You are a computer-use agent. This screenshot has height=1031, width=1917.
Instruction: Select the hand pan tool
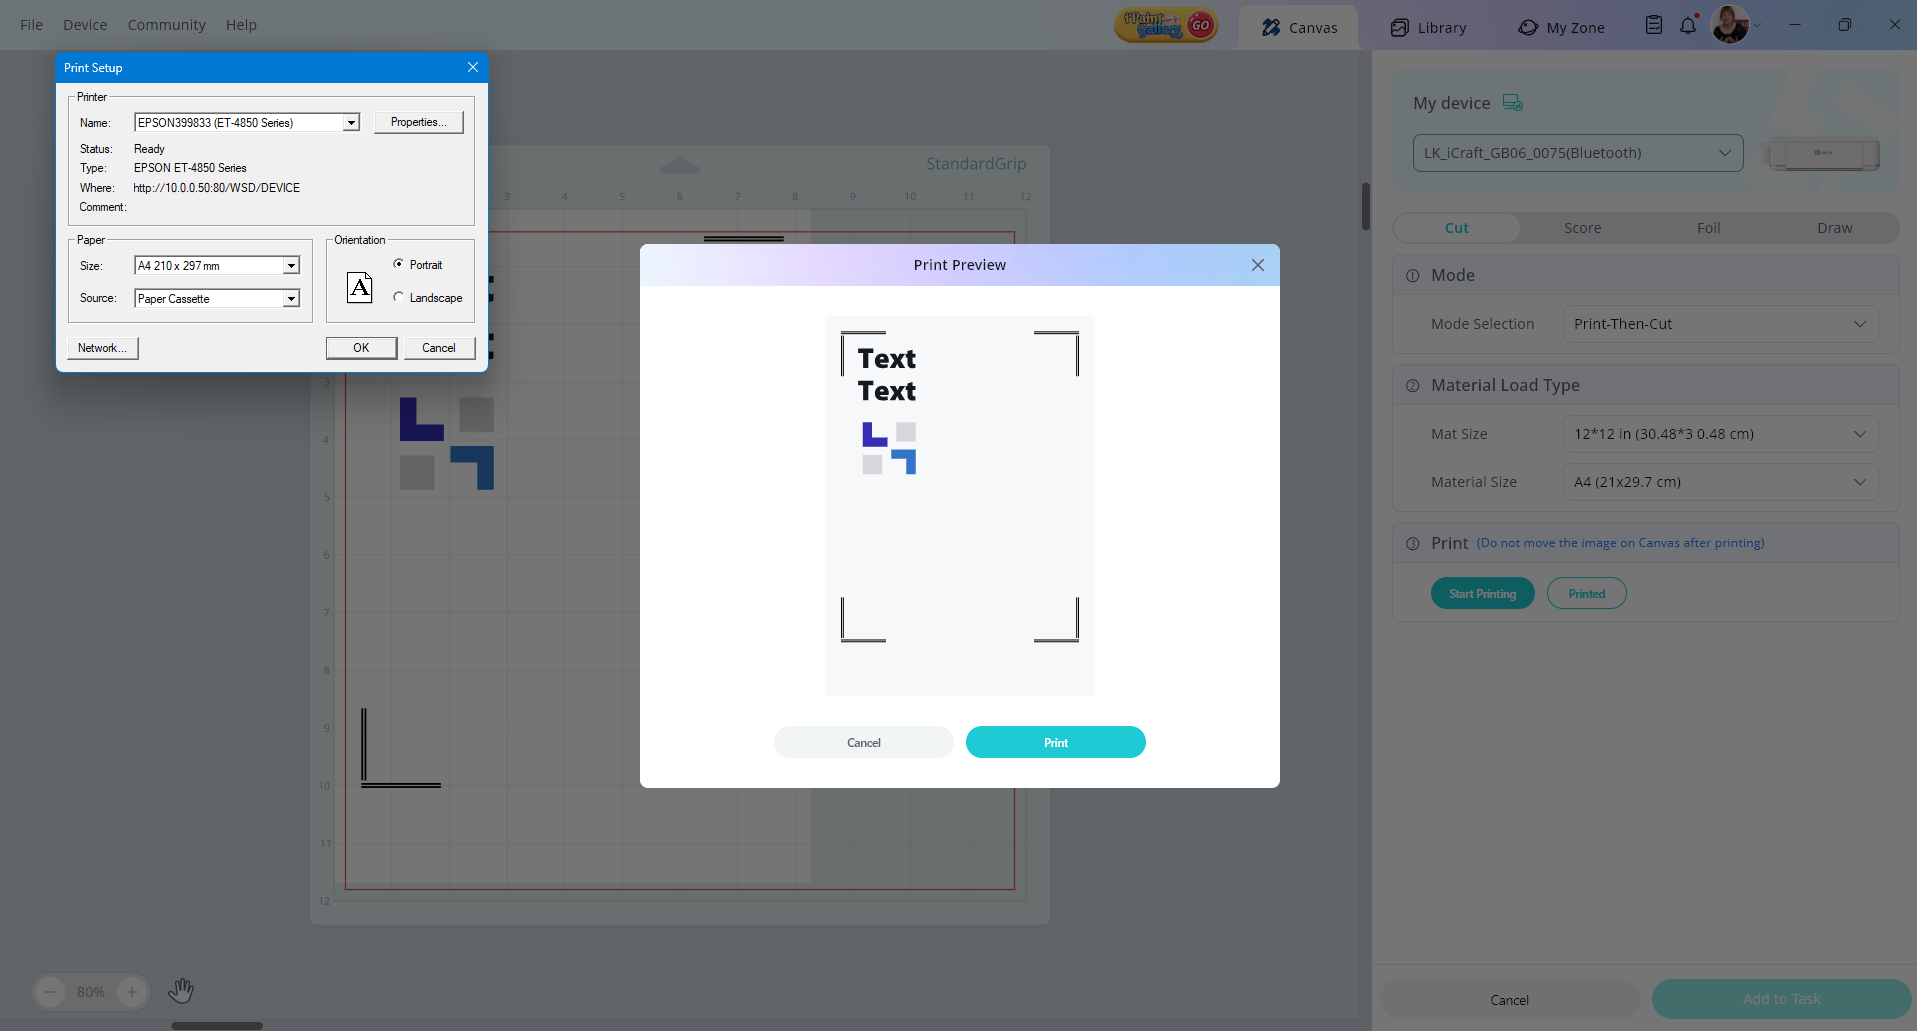[181, 991]
